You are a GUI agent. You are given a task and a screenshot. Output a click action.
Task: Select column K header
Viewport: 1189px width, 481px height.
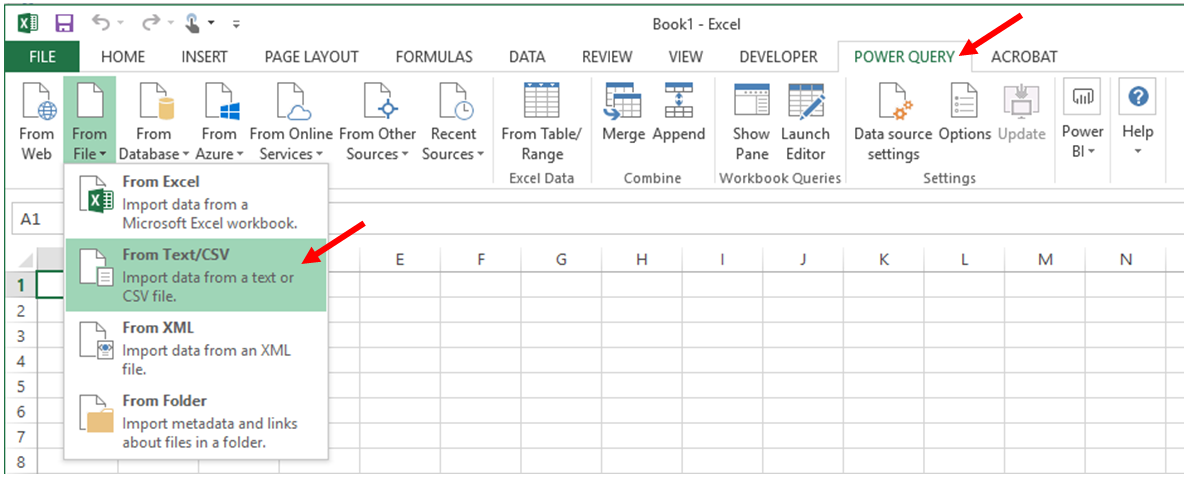click(x=884, y=259)
